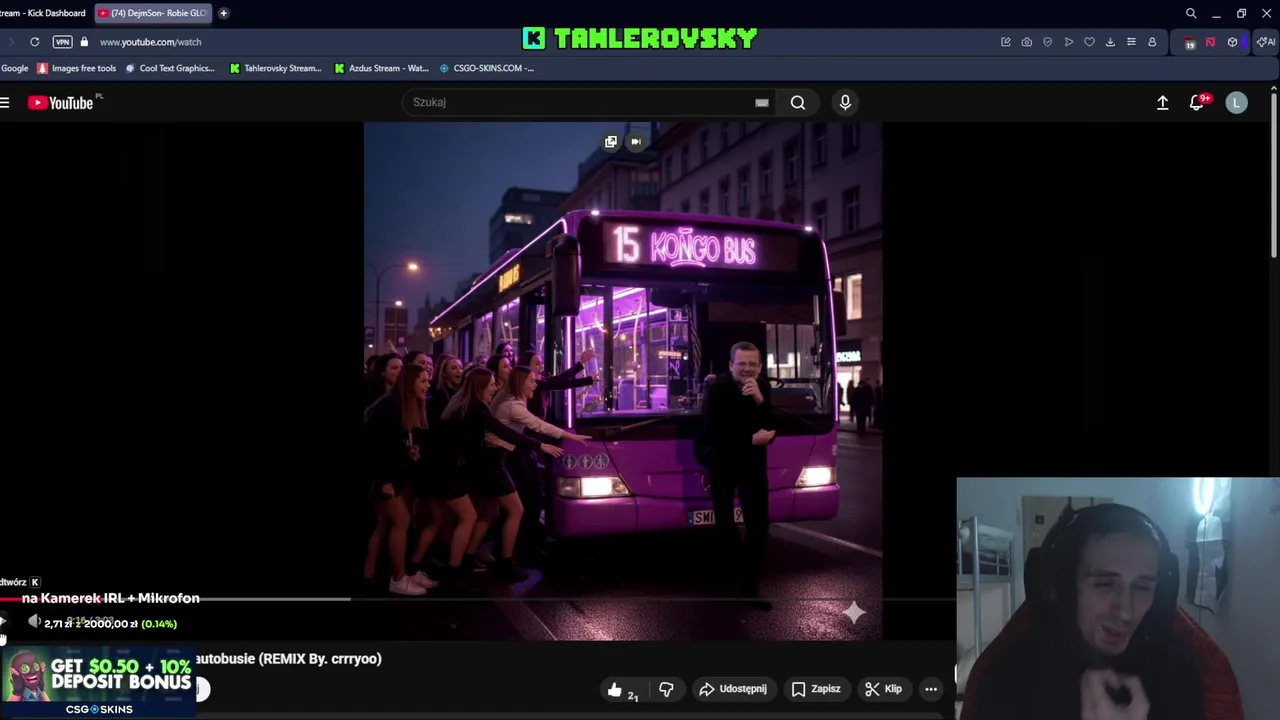
Task: Seek on the video progress bar
Action: [478, 599]
